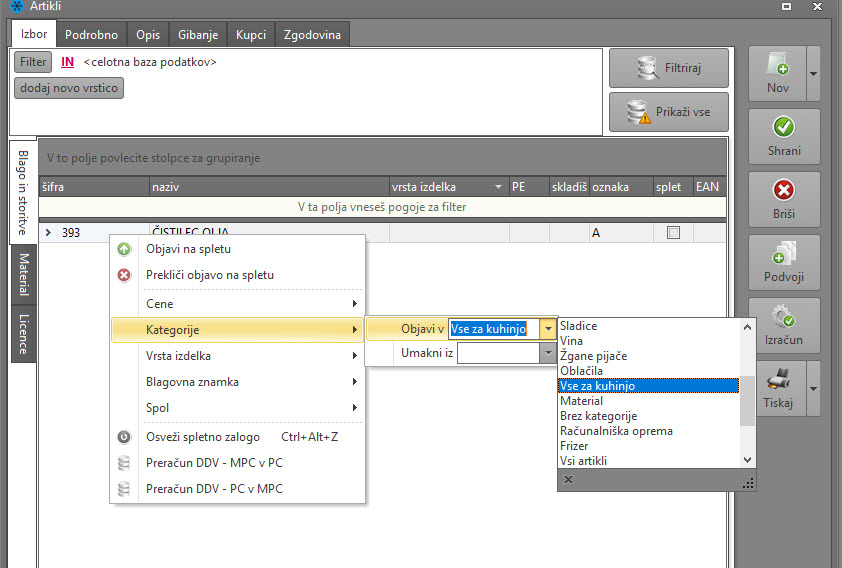Click the Izračun gear icon
842x568 pixels.
coord(784,316)
